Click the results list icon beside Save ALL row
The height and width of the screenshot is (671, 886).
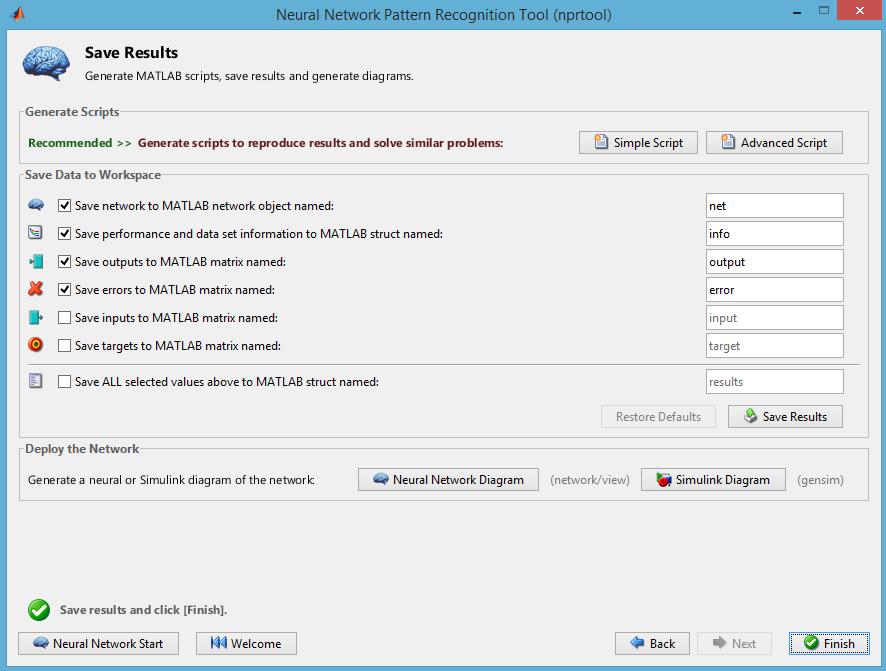click(35, 381)
